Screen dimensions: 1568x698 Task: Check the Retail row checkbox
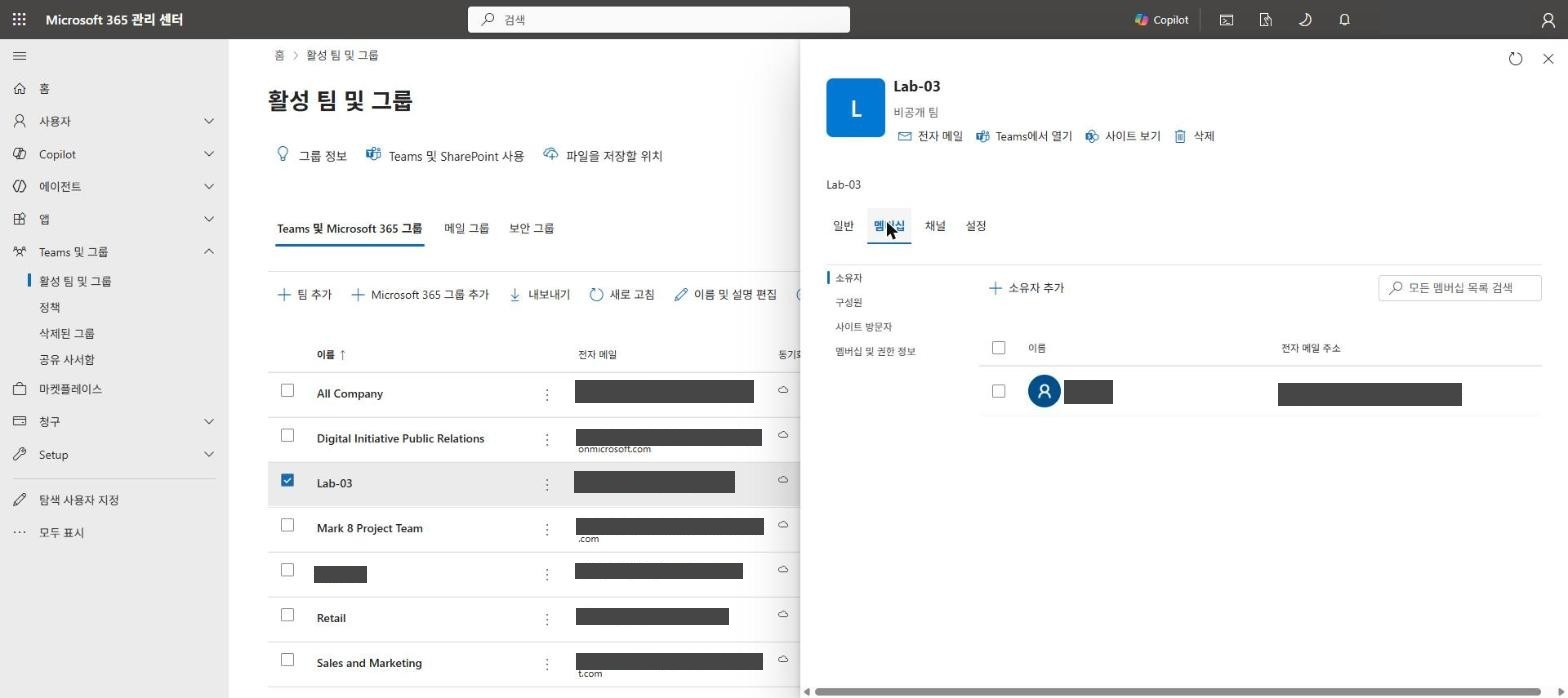(287, 615)
